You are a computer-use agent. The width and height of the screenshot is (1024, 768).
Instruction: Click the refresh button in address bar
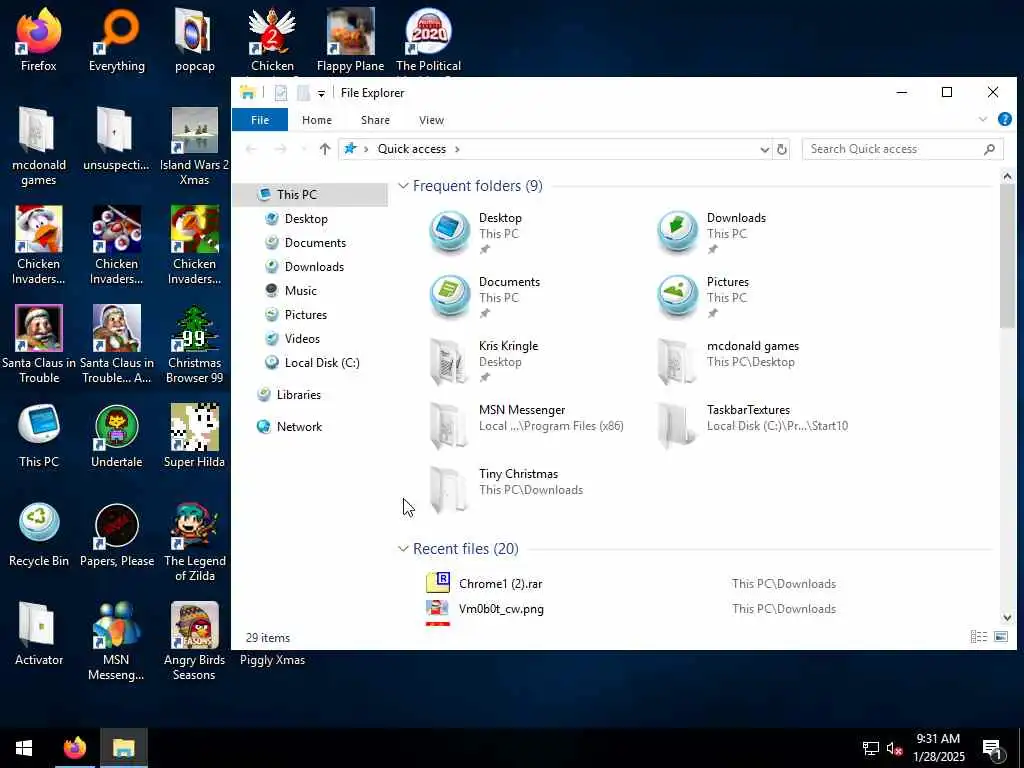pos(782,149)
